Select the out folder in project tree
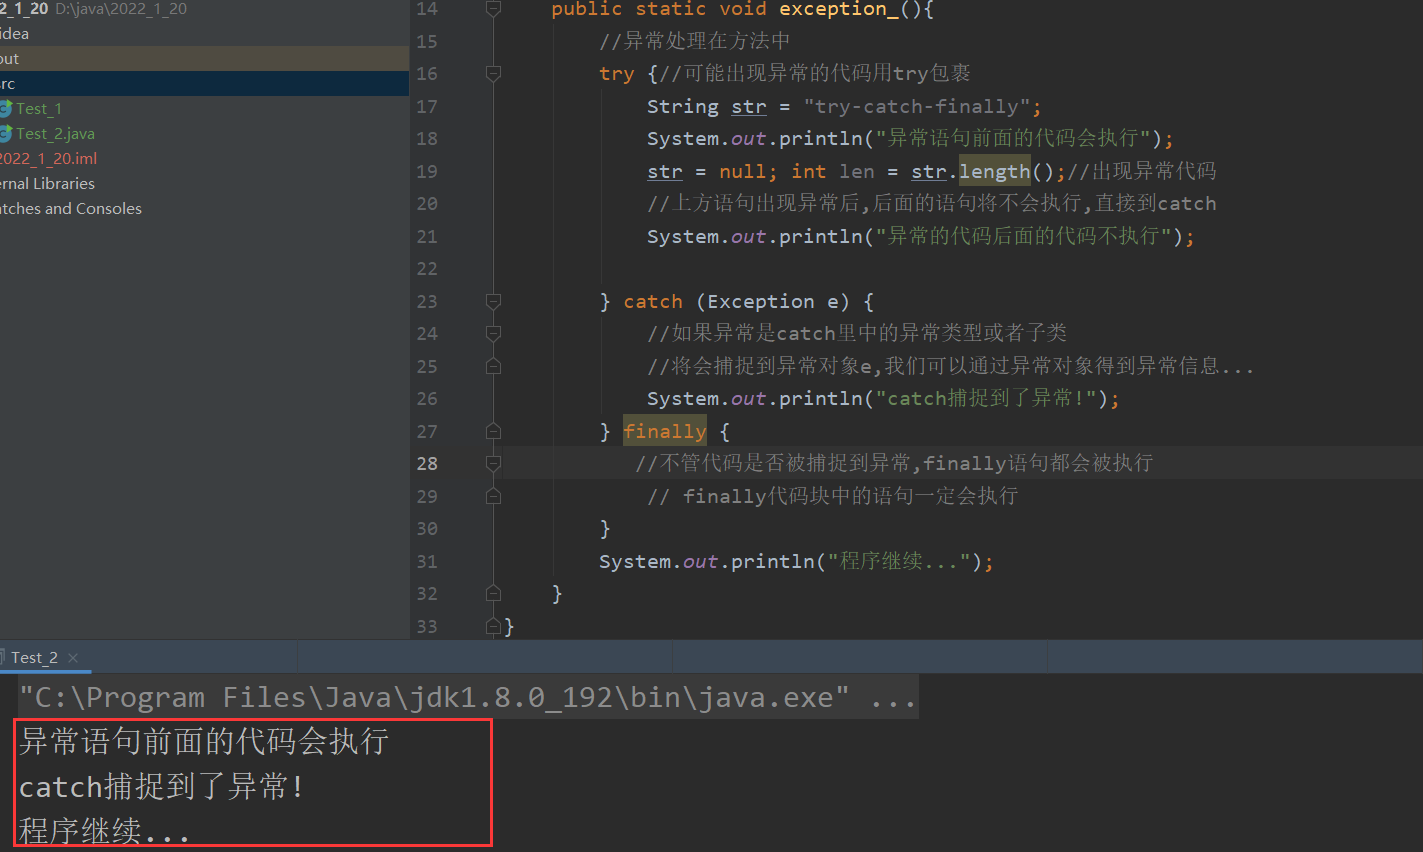This screenshot has width=1423, height=852. coord(10,59)
